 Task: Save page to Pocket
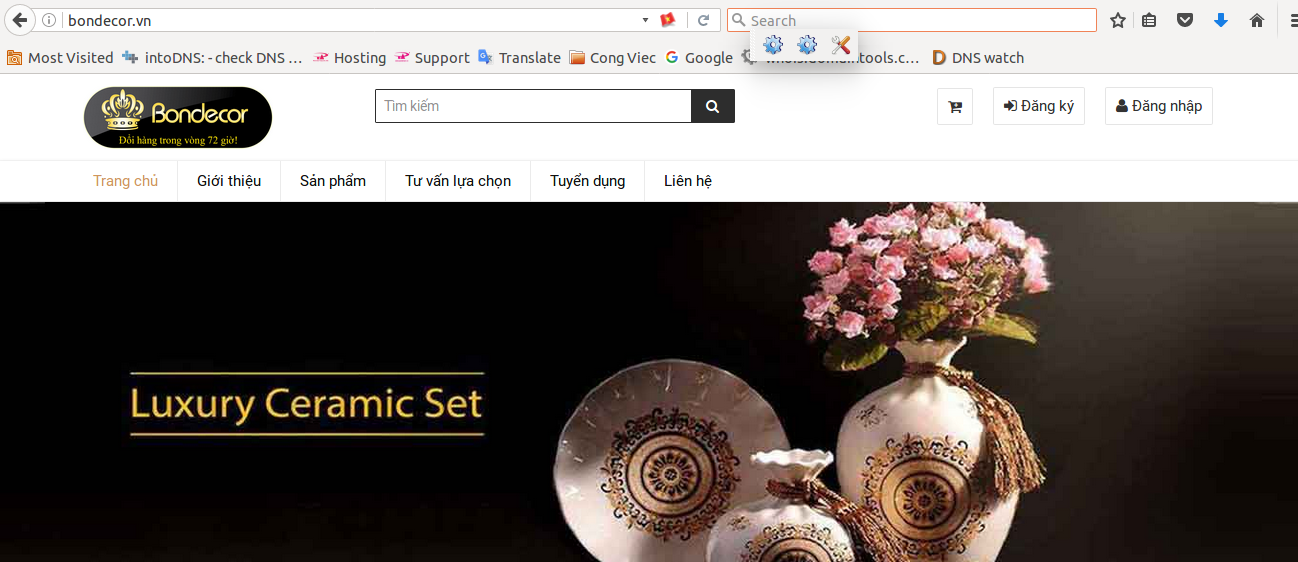[1185, 20]
